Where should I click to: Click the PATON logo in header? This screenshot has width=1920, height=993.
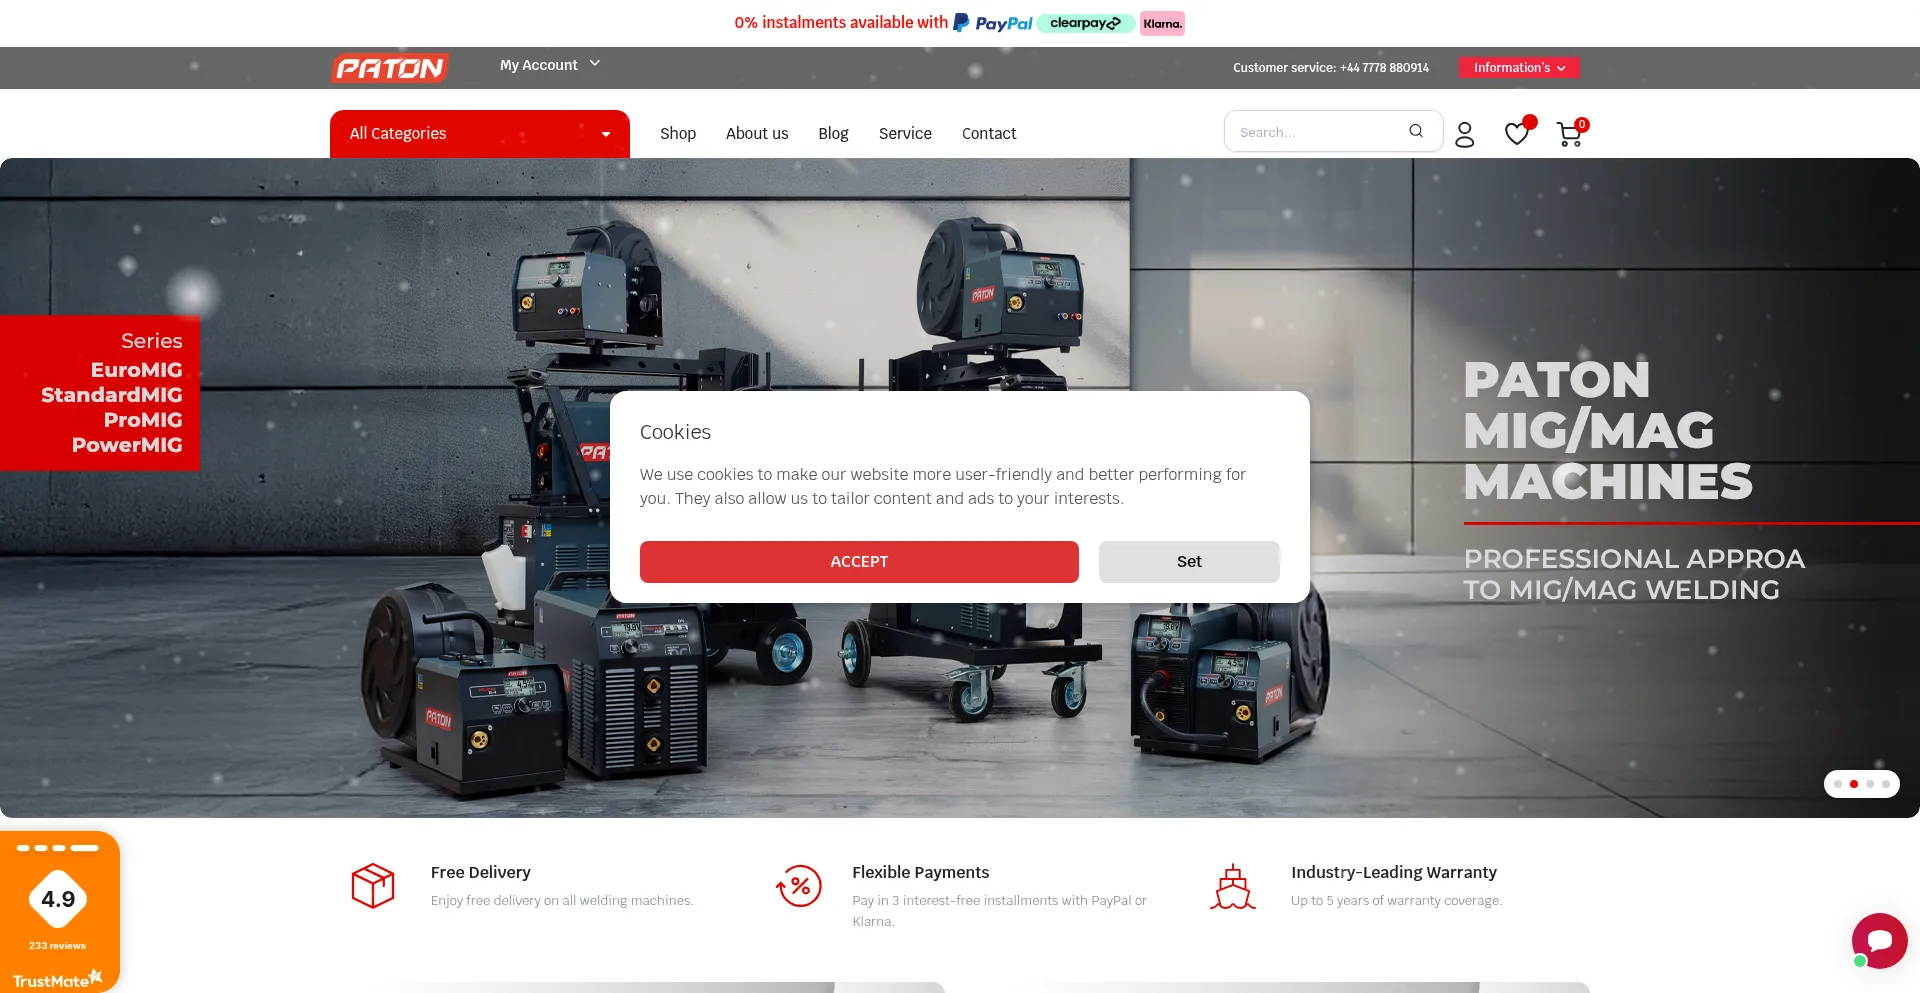pyautogui.click(x=390, y=68)
